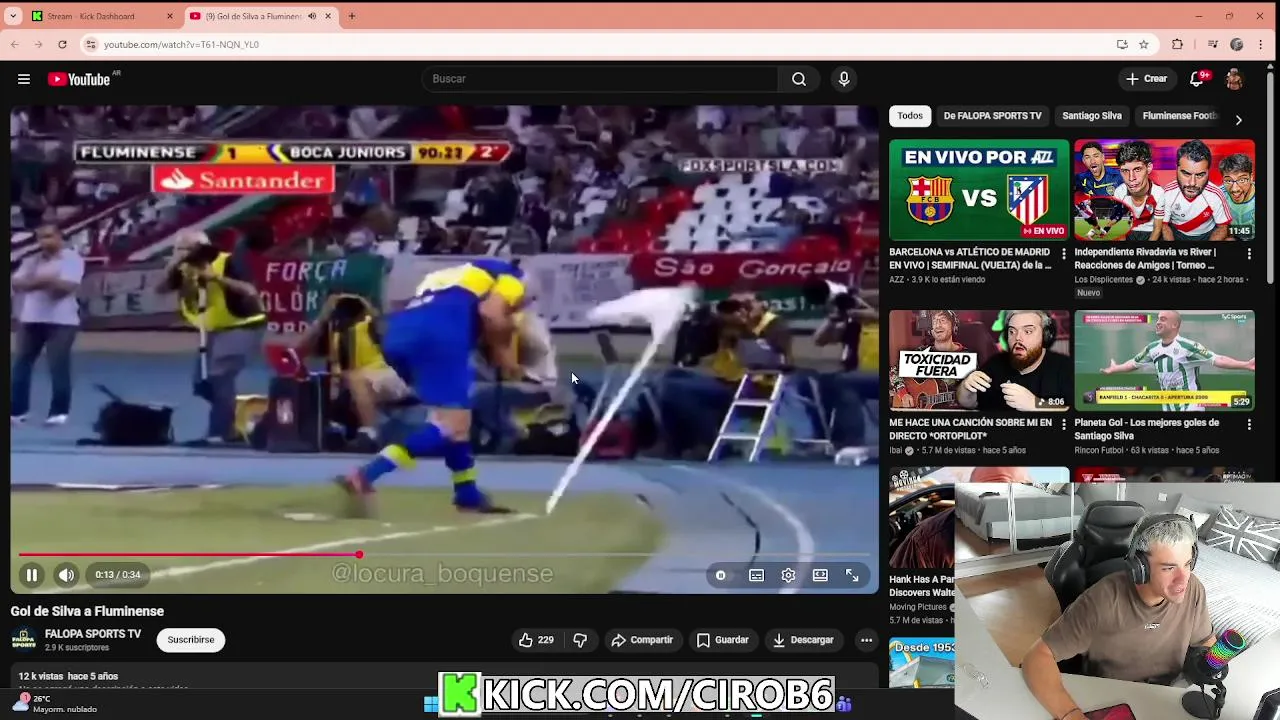The height and width of the screenshot is (720, 1280).
Task: Enter fullscreen video mode
Action: (x=852, y=575)
